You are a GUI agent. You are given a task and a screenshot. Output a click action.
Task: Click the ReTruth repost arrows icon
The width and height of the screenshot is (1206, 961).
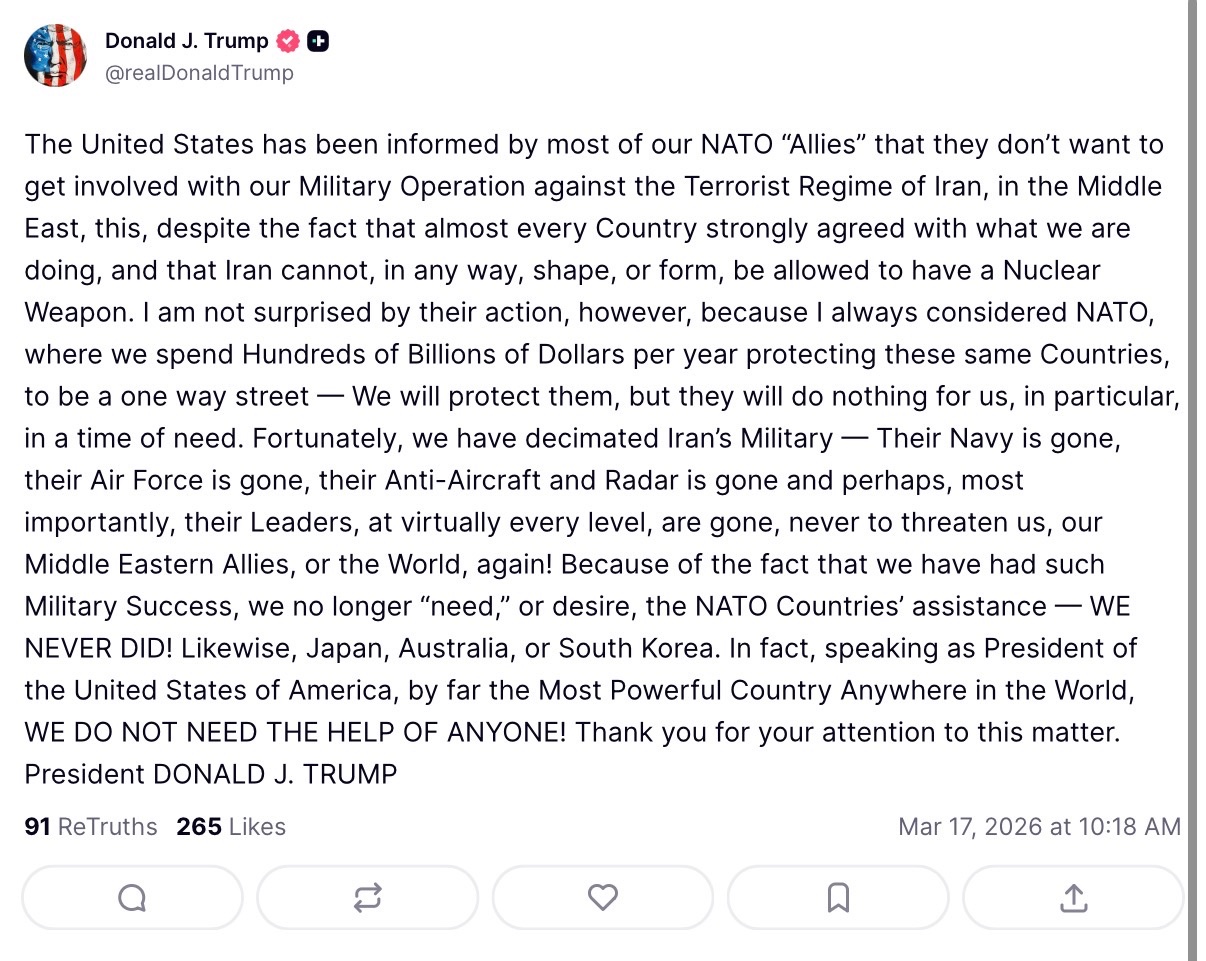point(367,898)
